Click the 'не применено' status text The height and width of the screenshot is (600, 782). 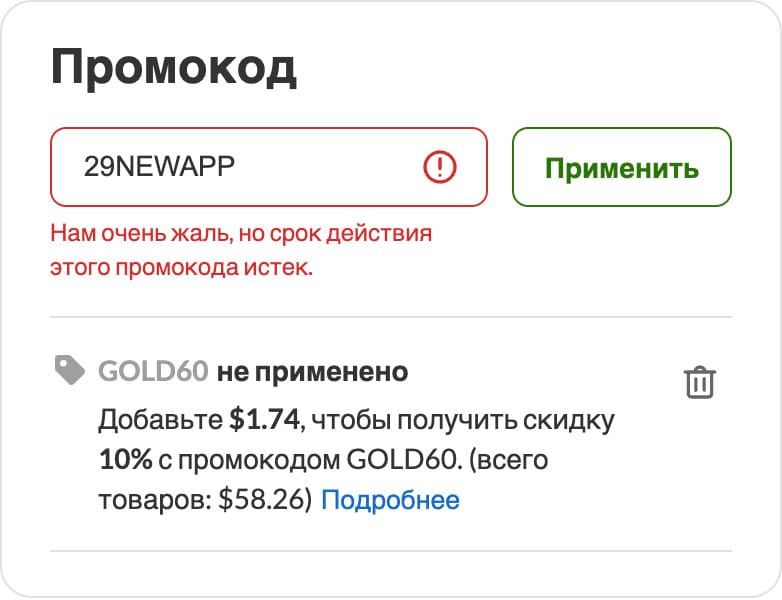click(312, 372)
